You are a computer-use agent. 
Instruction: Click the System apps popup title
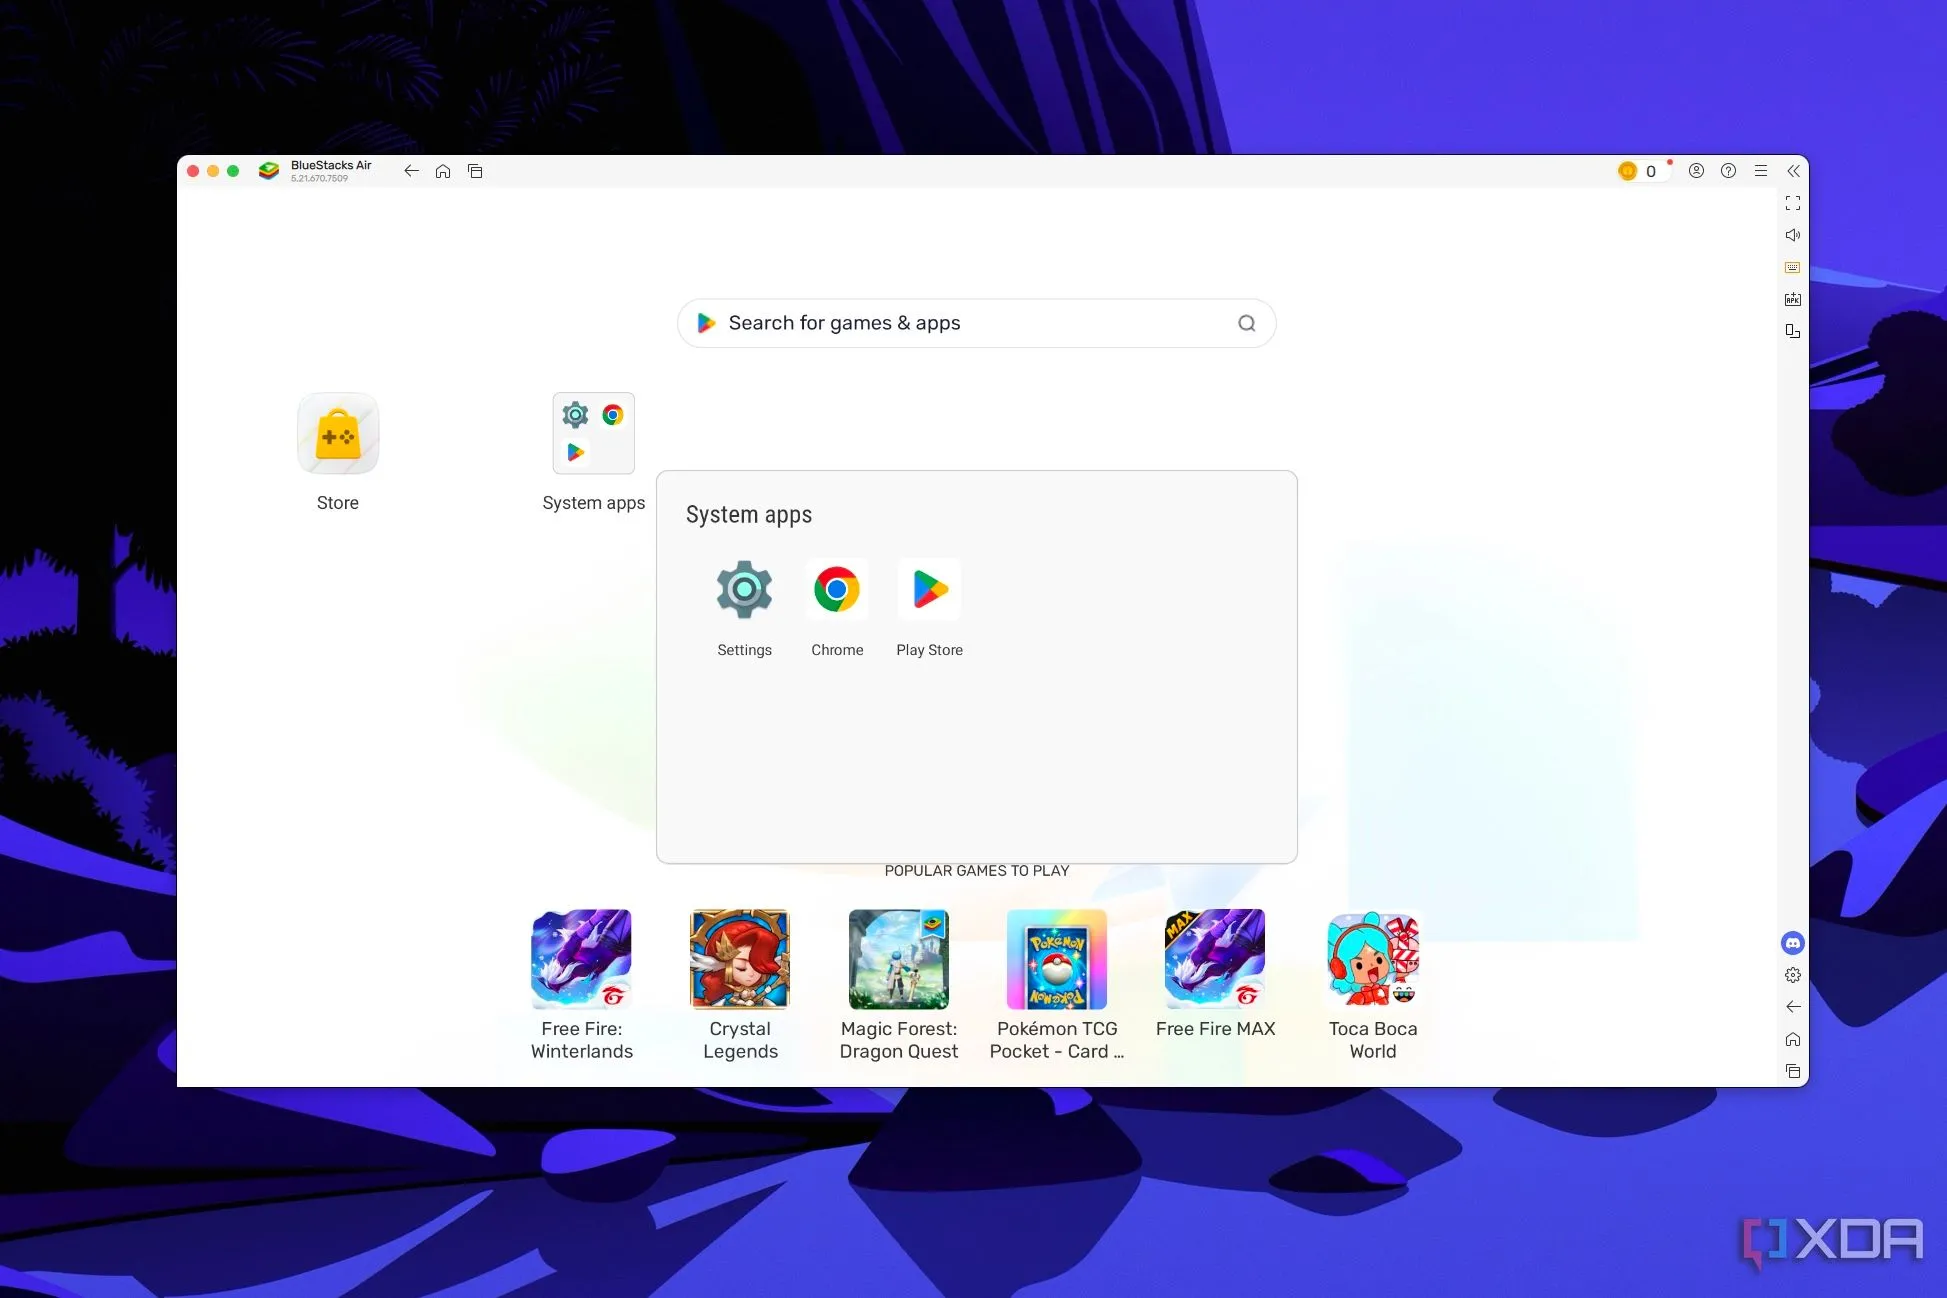point(749,515)
